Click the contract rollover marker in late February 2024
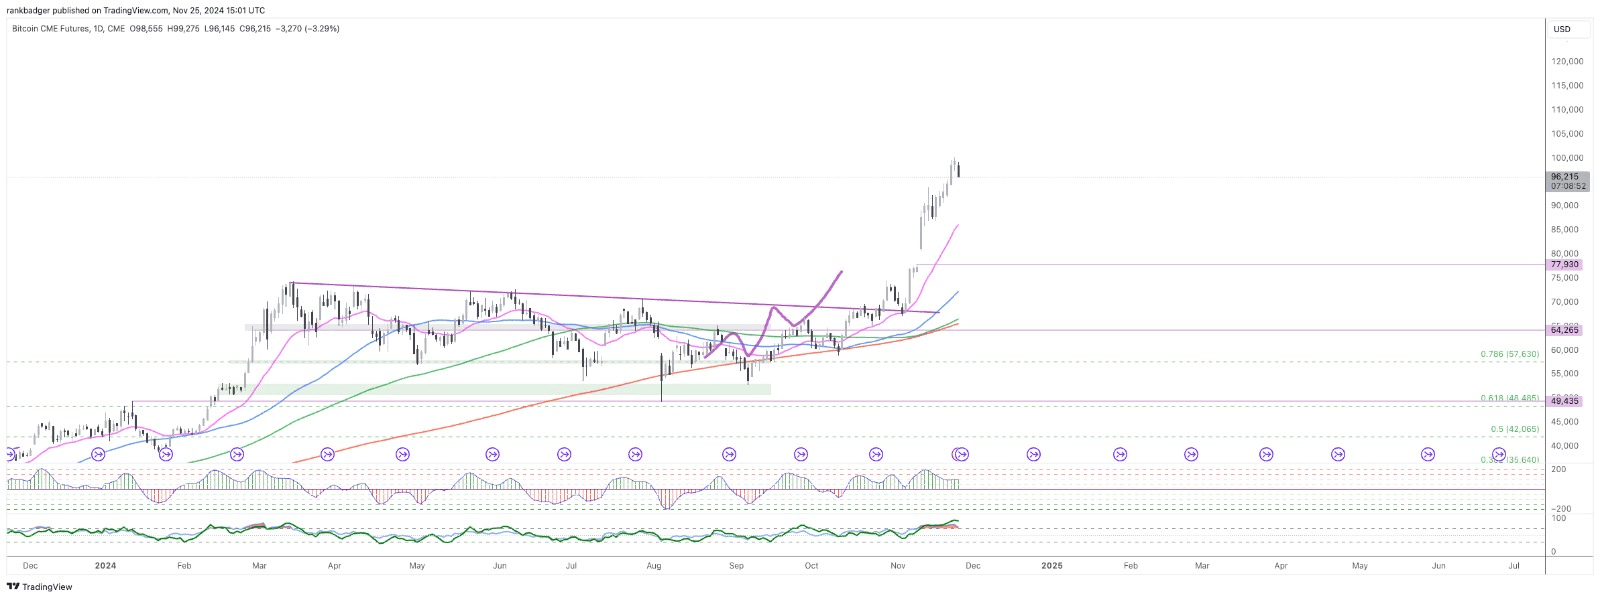 (x=237, y=454)
